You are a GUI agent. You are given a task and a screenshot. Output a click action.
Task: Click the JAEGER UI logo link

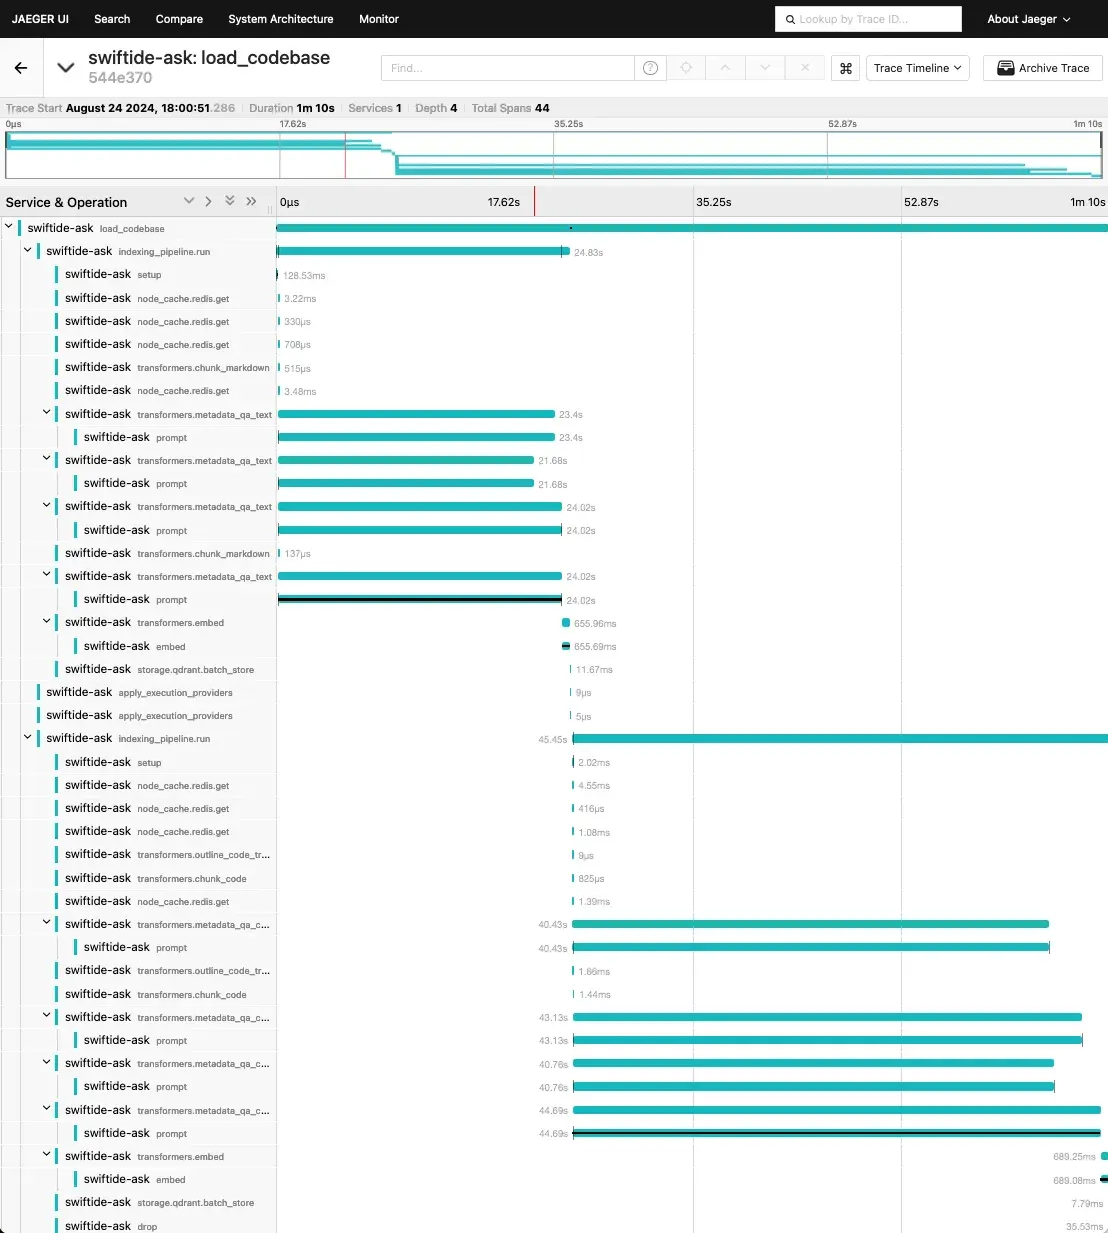[x=40, y=19]
